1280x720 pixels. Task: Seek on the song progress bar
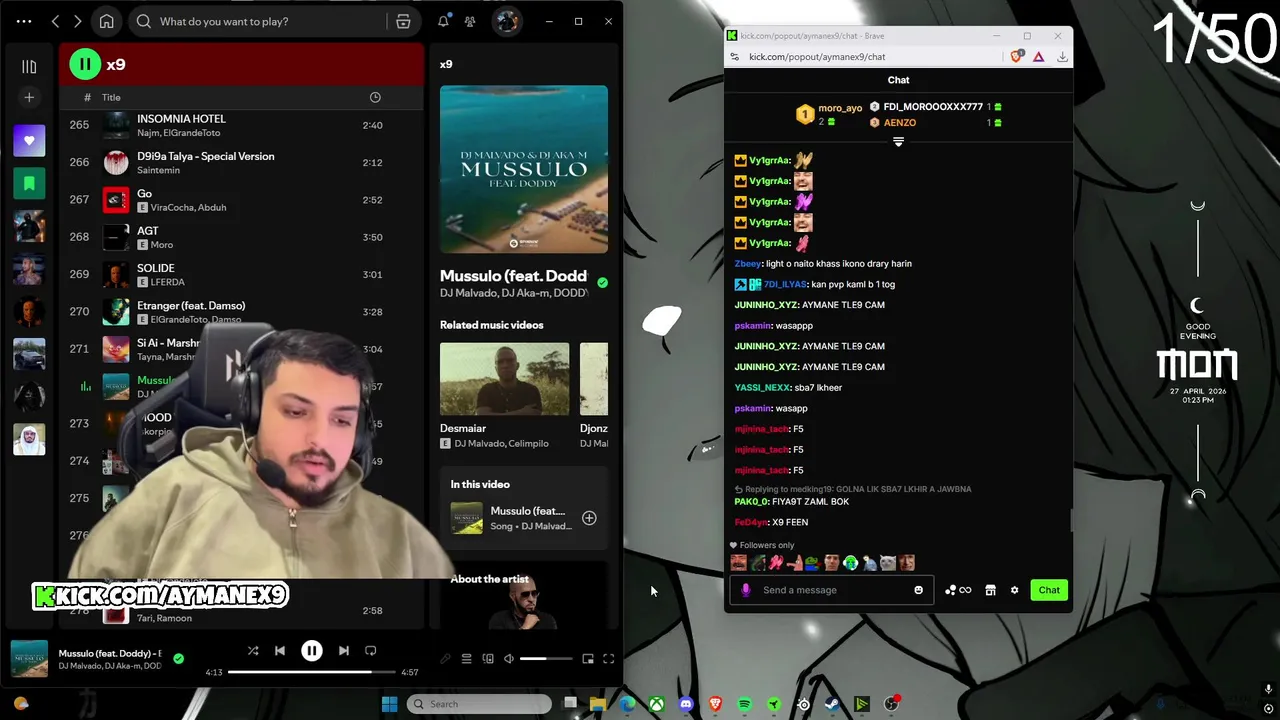[311, 673]
